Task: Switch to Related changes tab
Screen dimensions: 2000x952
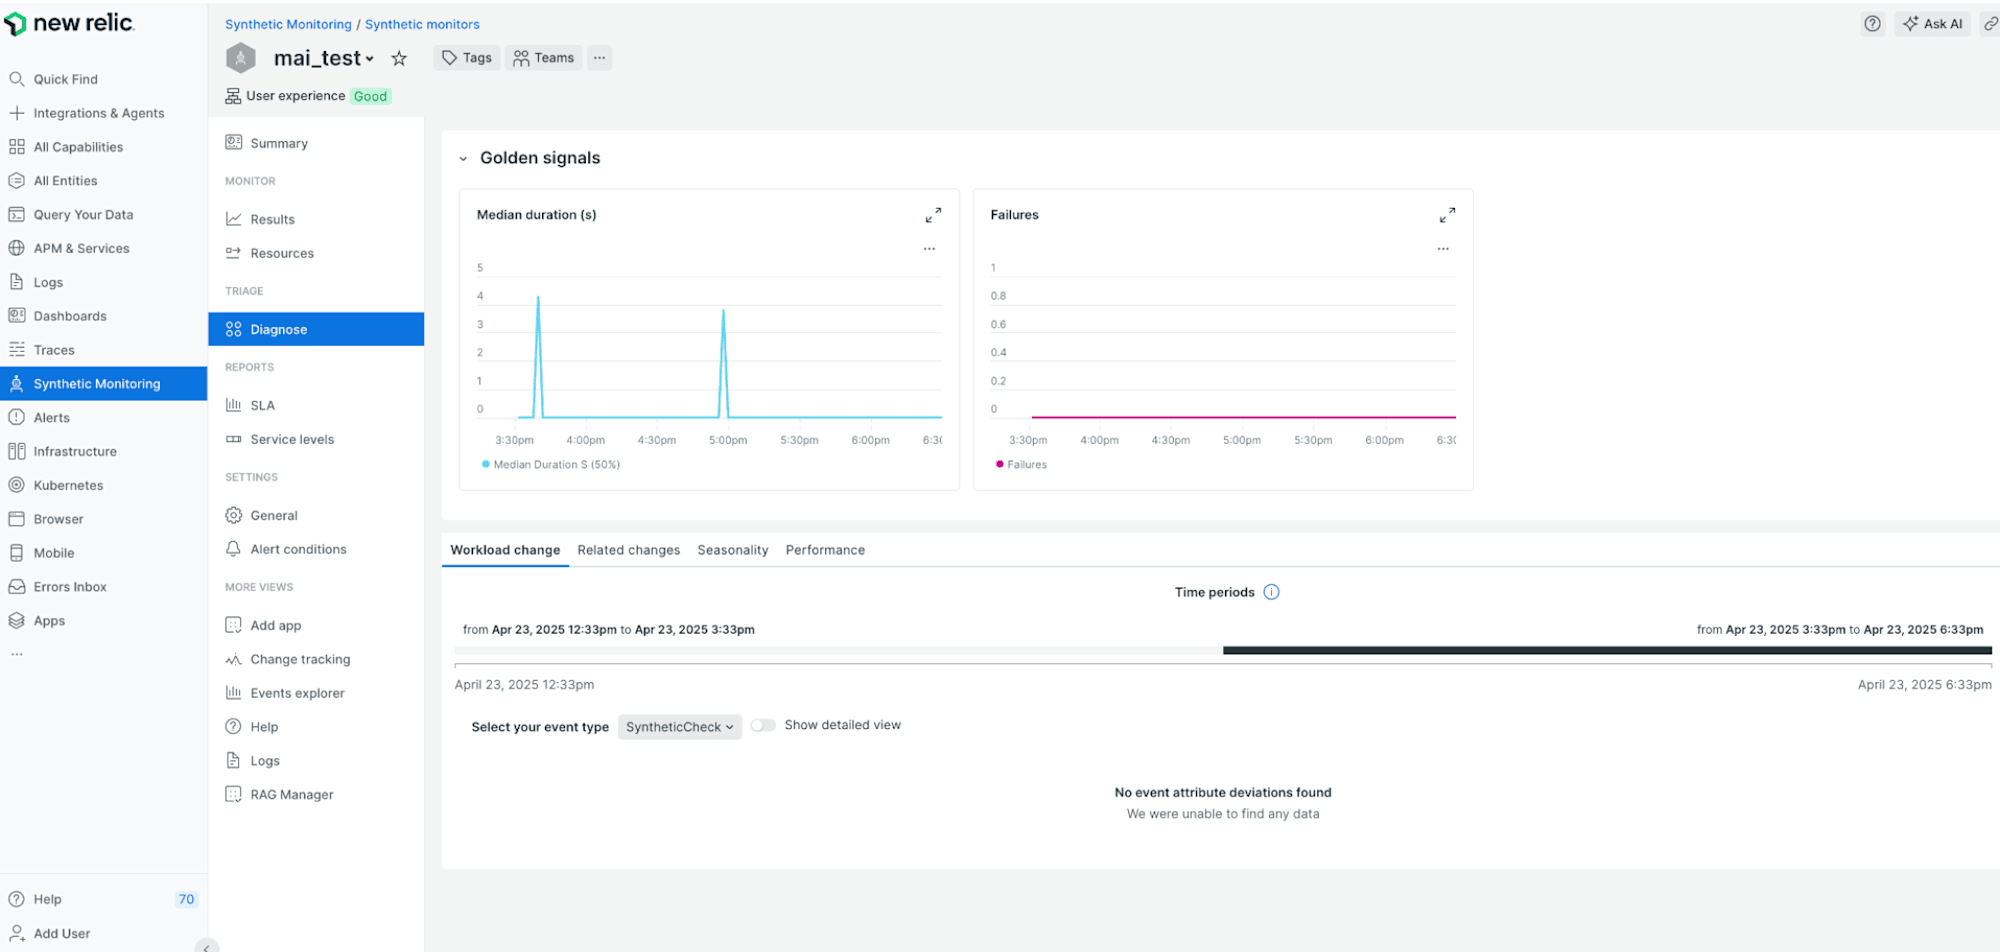Action: point(629,550)
